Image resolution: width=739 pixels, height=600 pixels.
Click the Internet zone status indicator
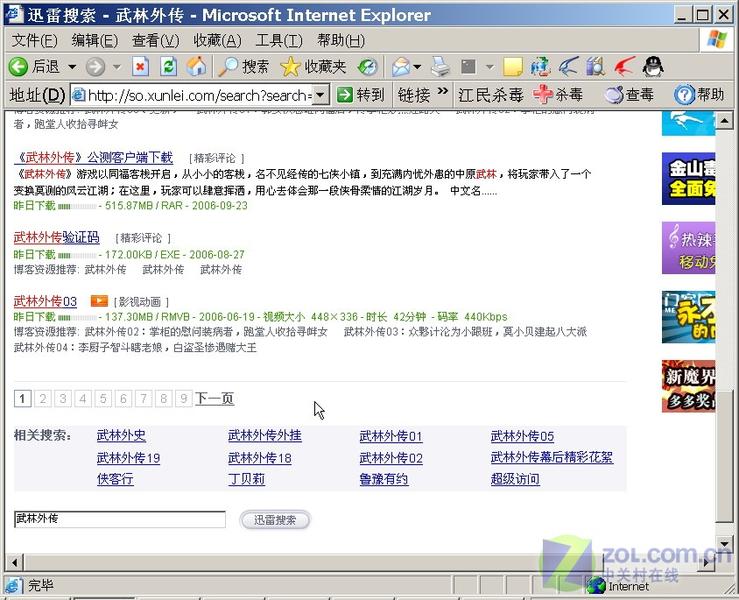point(619,586)
